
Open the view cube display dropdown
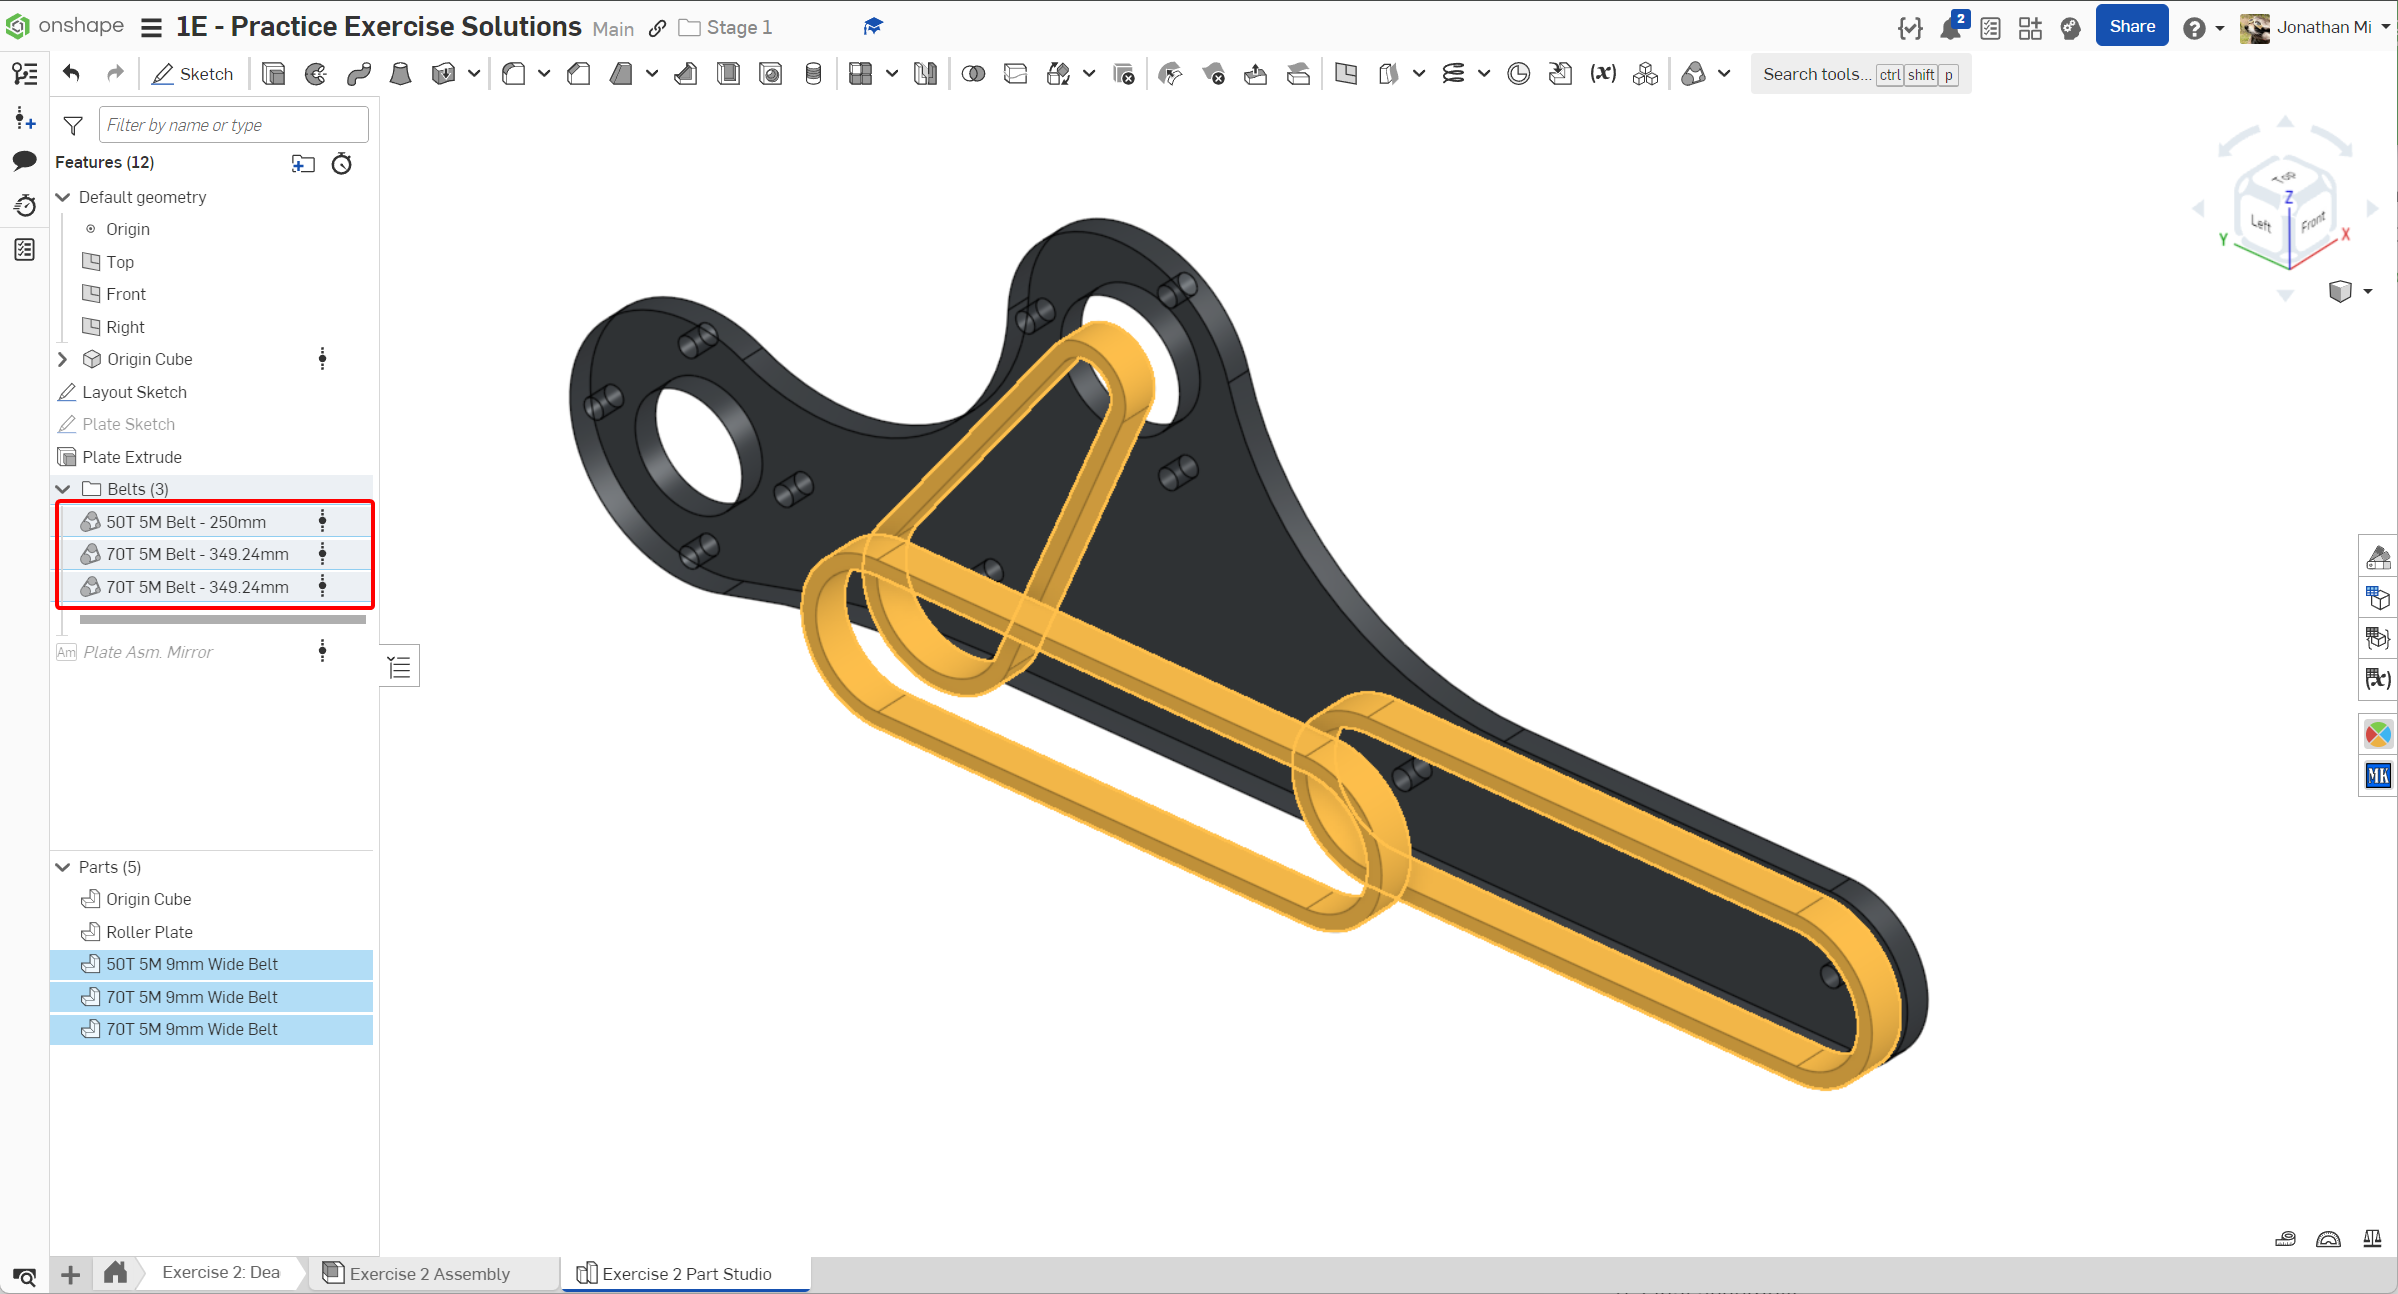2367,292
